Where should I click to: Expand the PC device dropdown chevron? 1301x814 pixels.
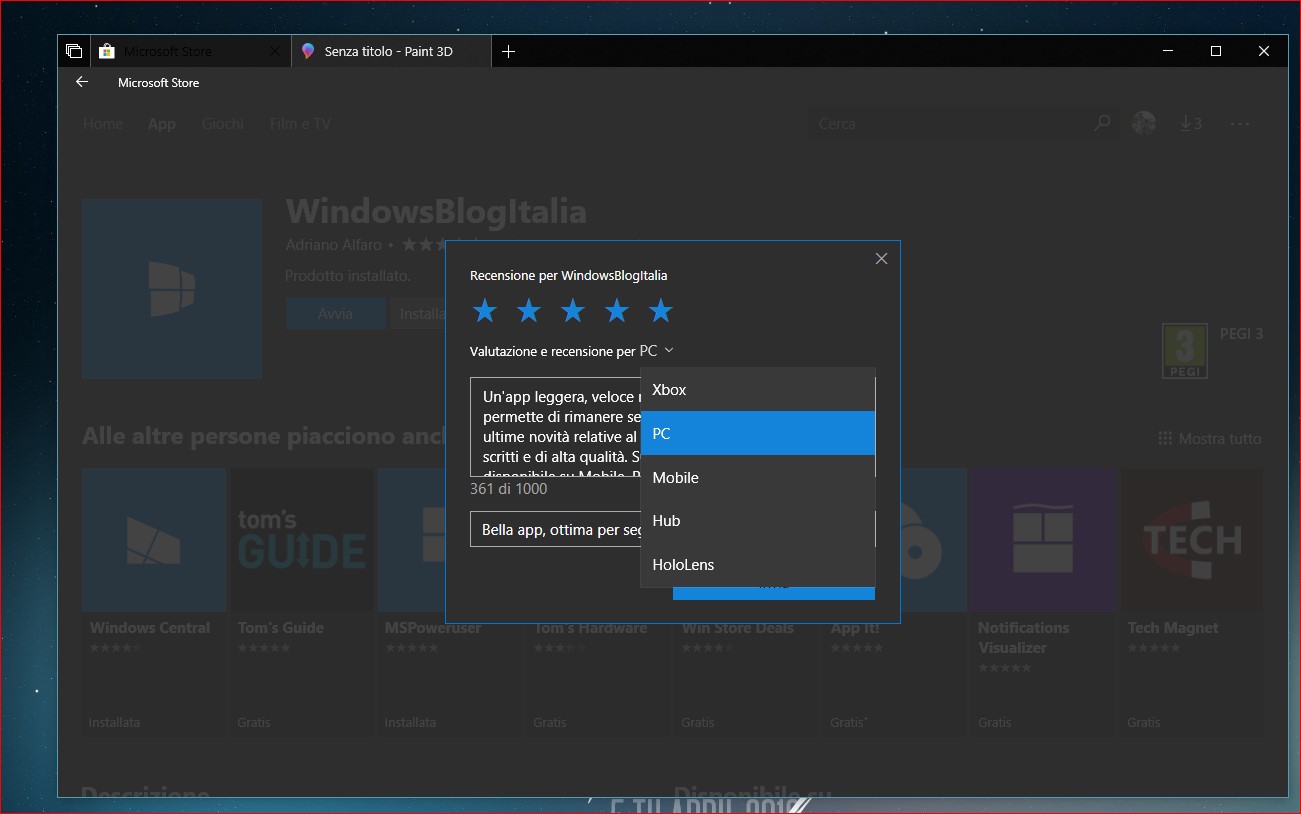pos(669,351)
